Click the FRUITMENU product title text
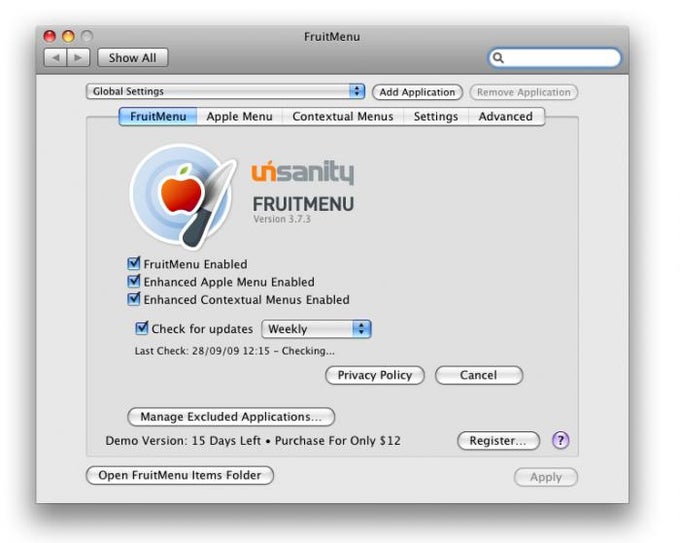Screen dimensions: 680x543 303,204
